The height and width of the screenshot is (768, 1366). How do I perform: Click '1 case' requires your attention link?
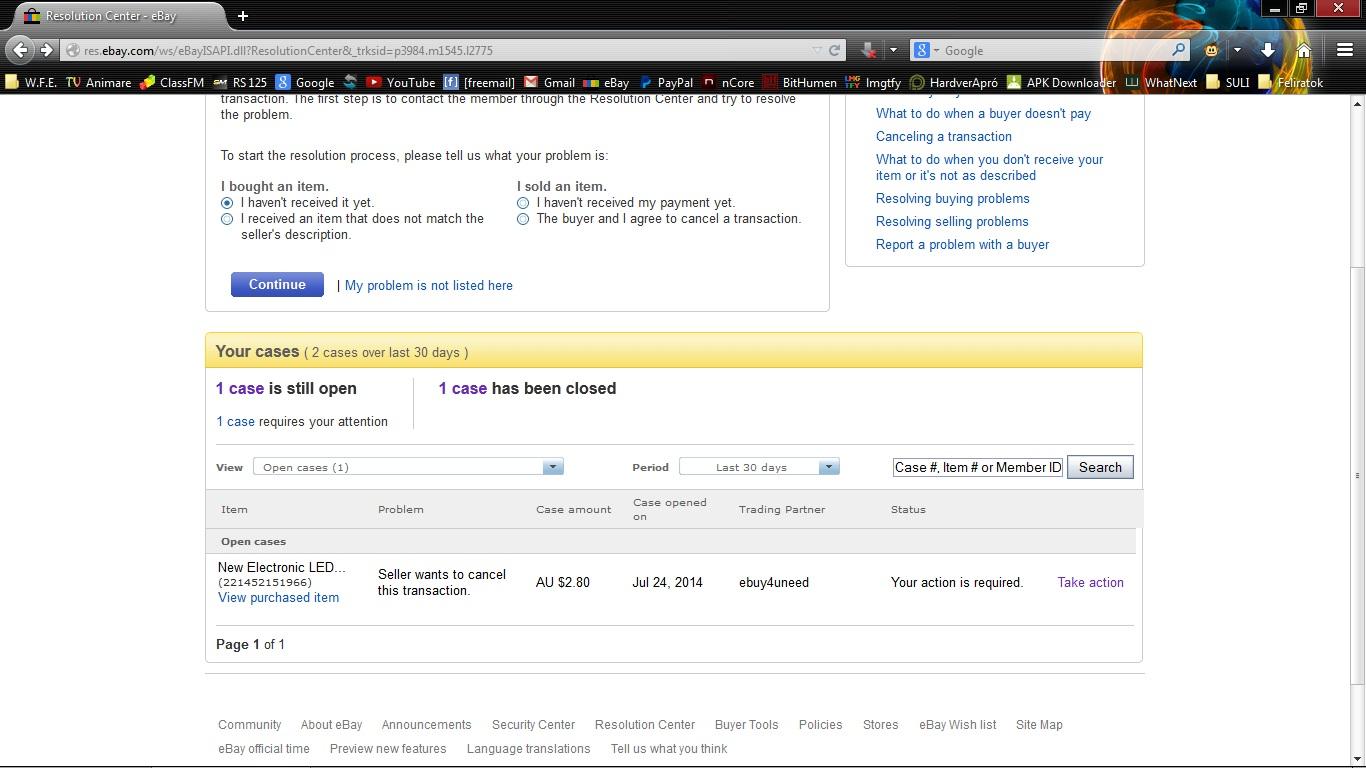pyautogui.click(x=235, y=421)
